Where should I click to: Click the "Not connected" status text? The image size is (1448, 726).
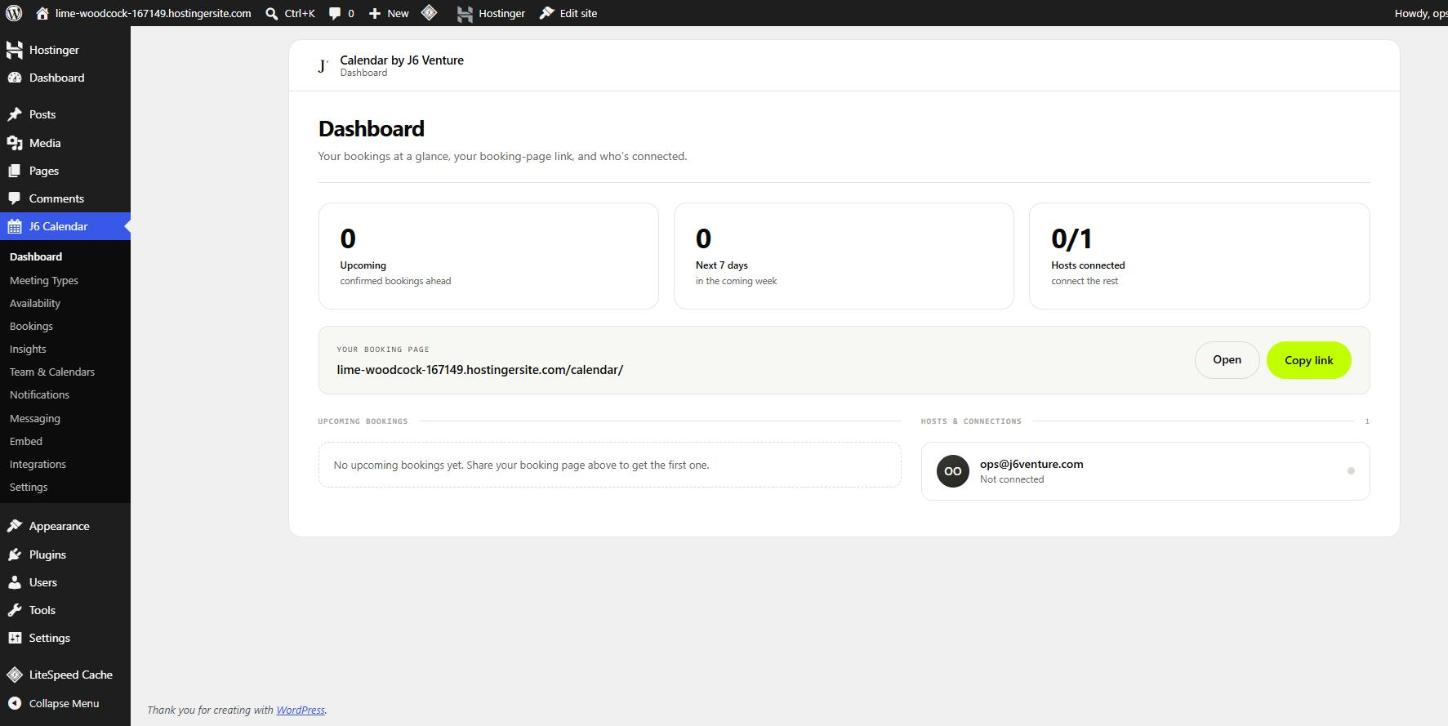[1012, 480]
